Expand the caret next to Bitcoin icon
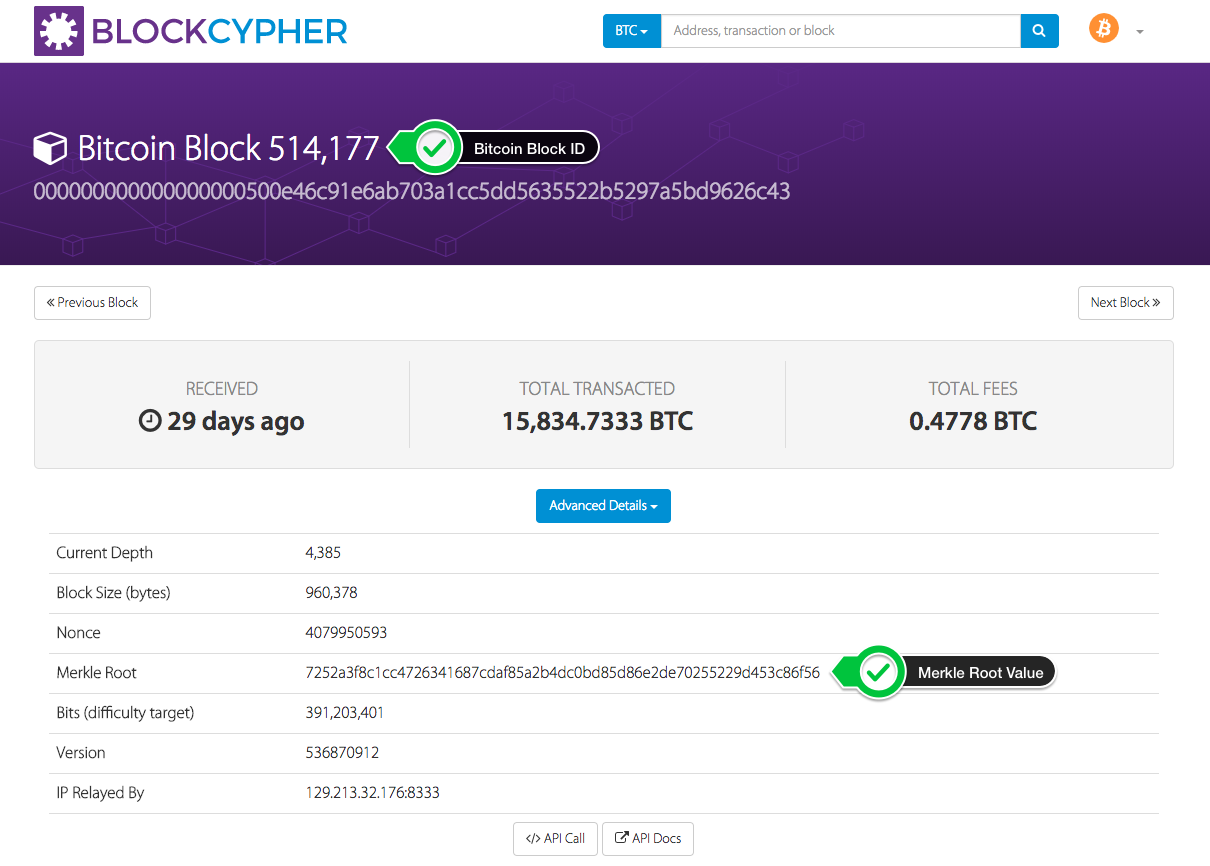This screenshot has width=1210, height=866. (x=1140, y=32)
